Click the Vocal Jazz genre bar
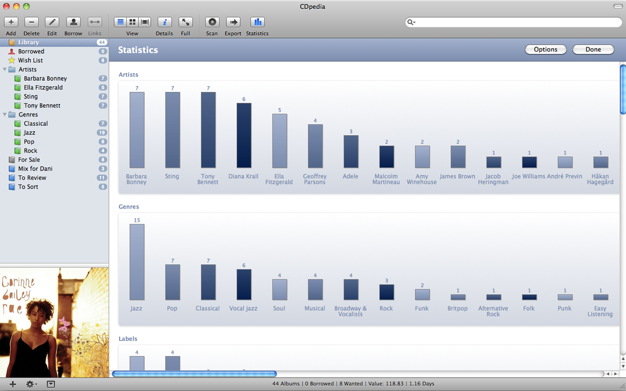This screenshot has width=626, height=391. click(244, 284)
